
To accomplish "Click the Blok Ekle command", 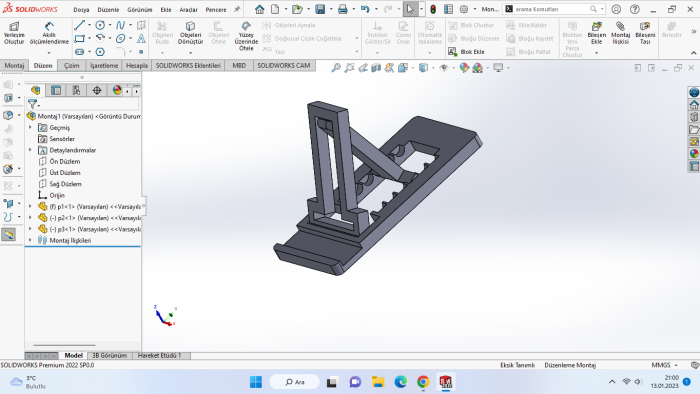I will 467,52.
